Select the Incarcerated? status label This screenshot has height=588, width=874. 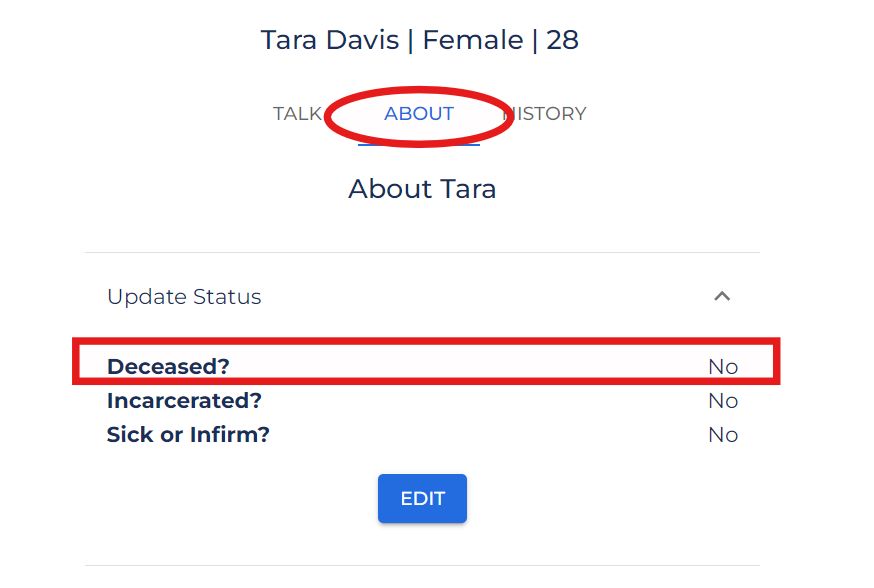coord(184,401)
